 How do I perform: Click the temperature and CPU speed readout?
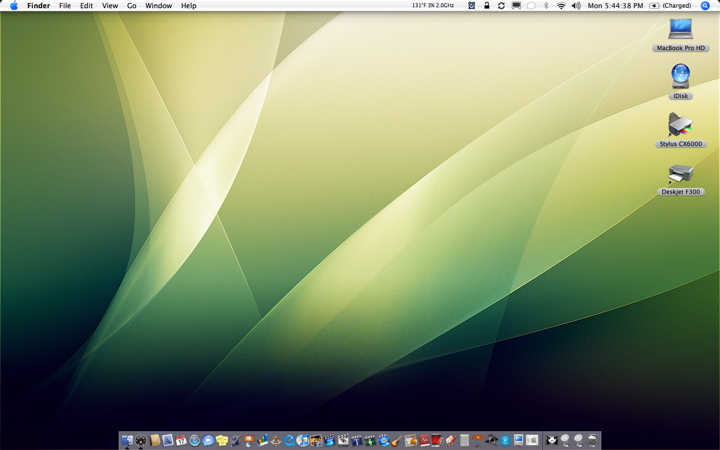click(433, 6)
